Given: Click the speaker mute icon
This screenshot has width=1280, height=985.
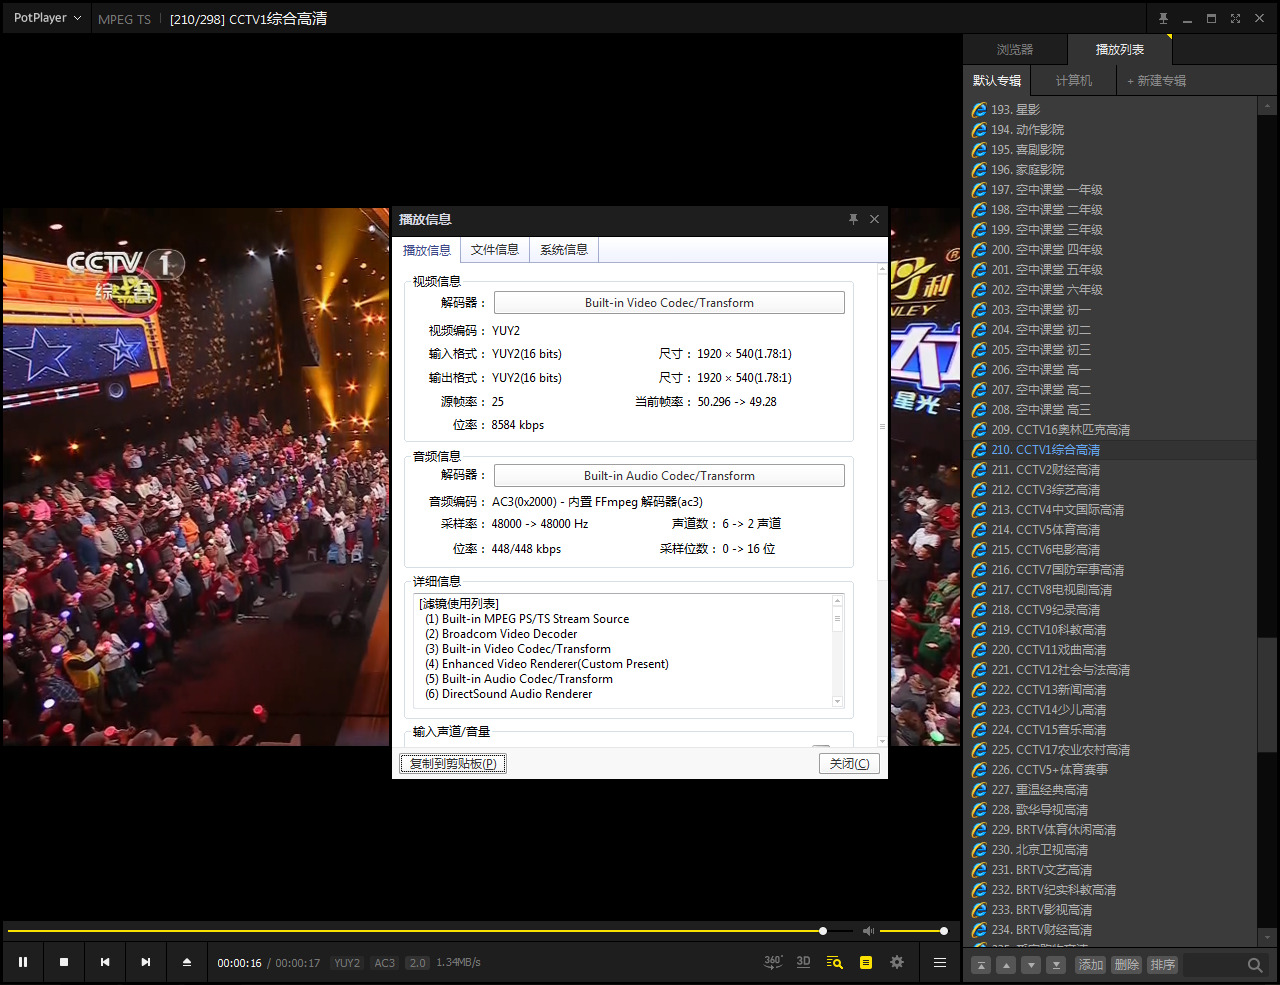Looking at the screenshot, I should tap(868, 931).
